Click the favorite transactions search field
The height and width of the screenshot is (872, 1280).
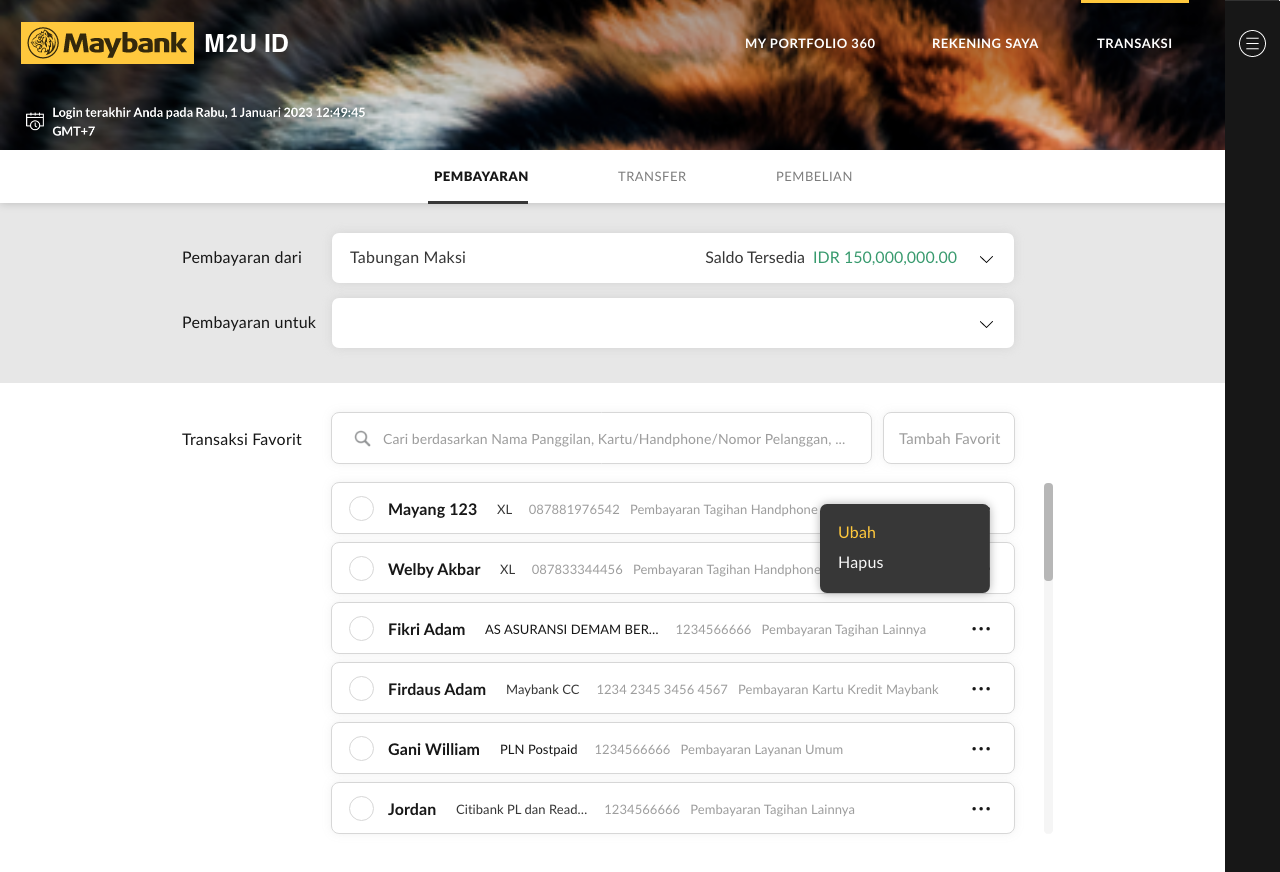pyautogui.click(x=612, y=439)
